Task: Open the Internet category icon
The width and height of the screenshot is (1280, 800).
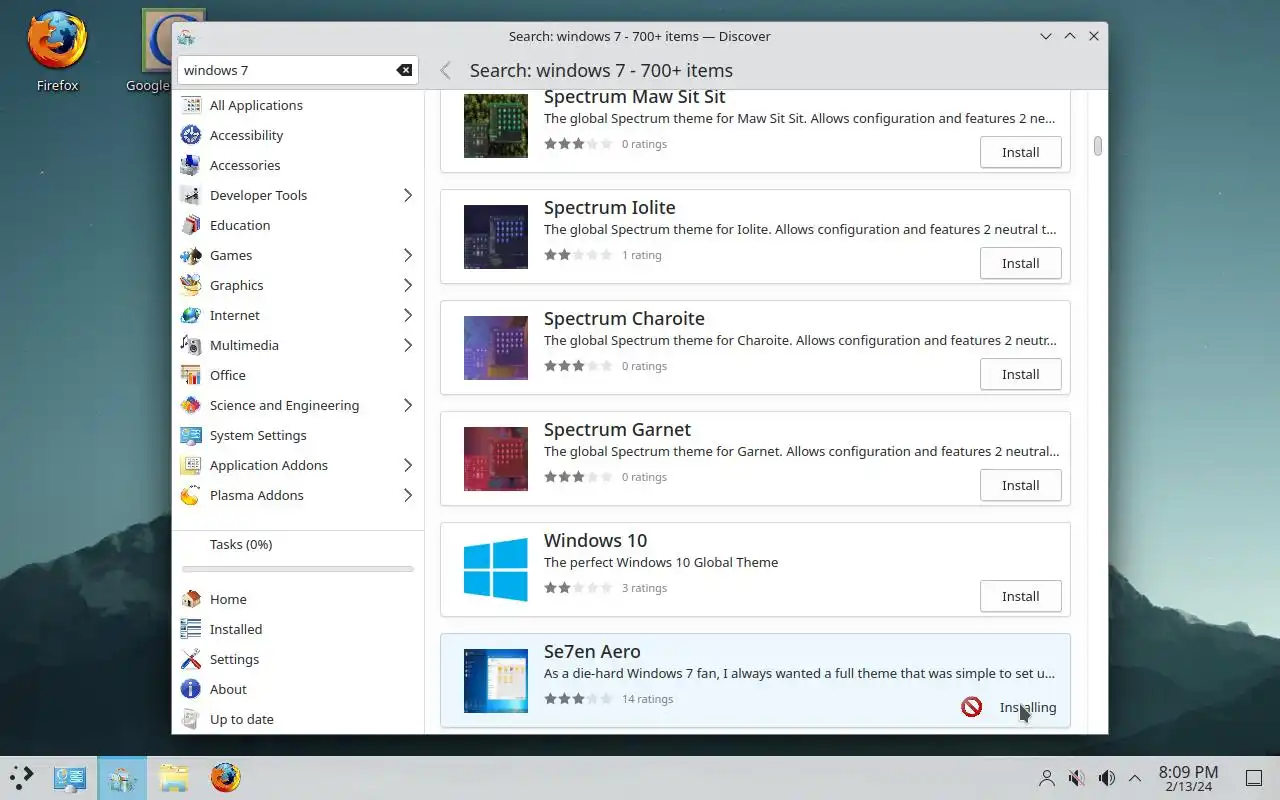Action: point(191,315)
